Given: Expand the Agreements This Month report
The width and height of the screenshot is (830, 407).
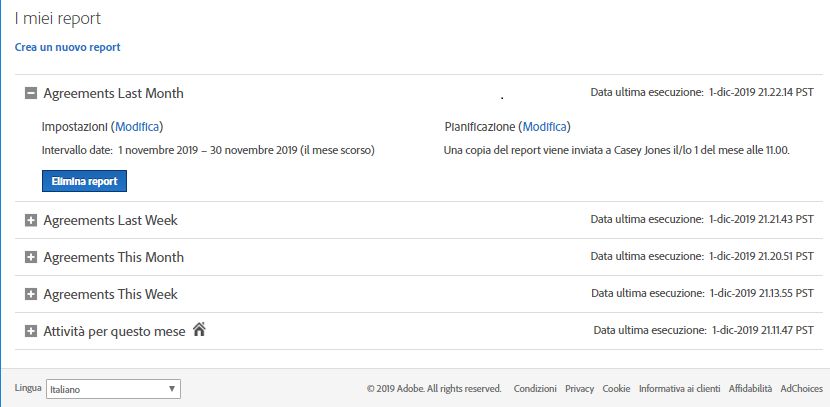Looking at the screenshot, I should point(31,257).
